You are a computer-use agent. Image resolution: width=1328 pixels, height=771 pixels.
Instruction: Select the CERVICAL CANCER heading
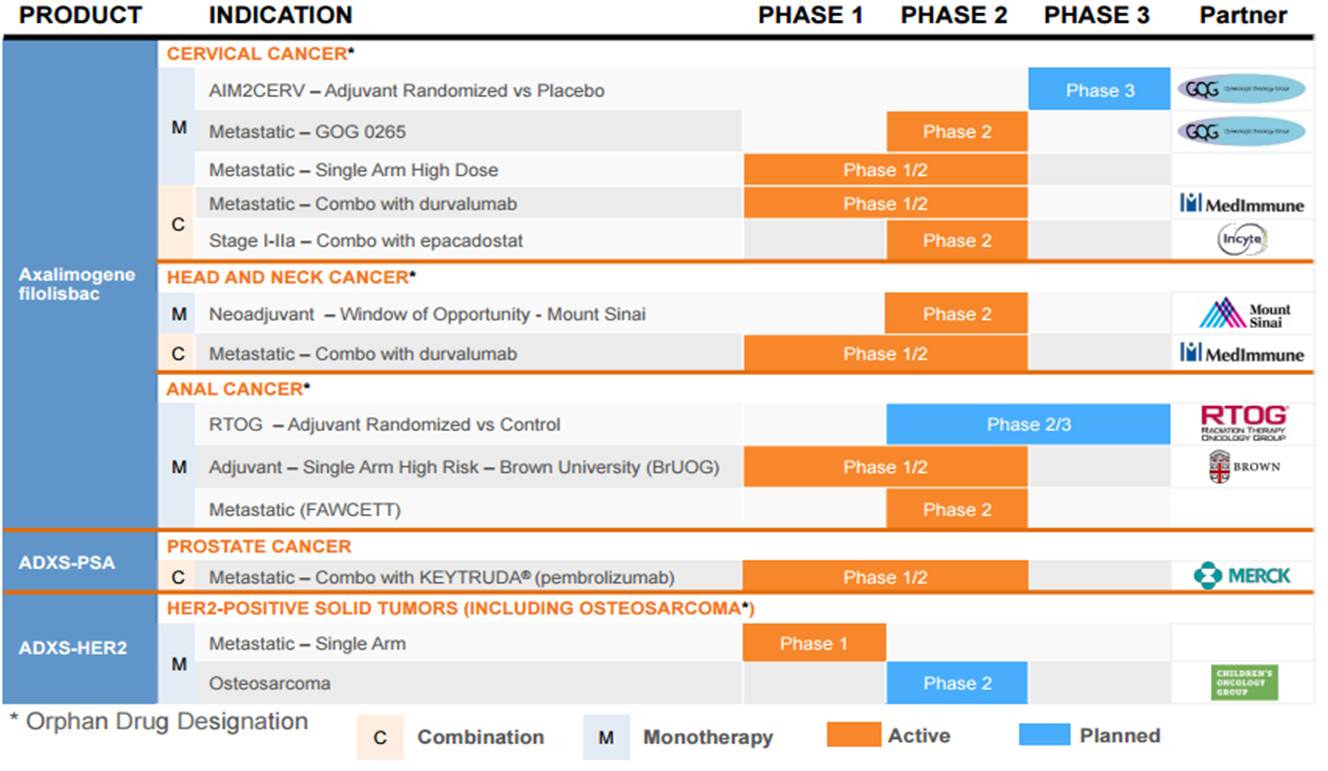click(x=257, y=54)
